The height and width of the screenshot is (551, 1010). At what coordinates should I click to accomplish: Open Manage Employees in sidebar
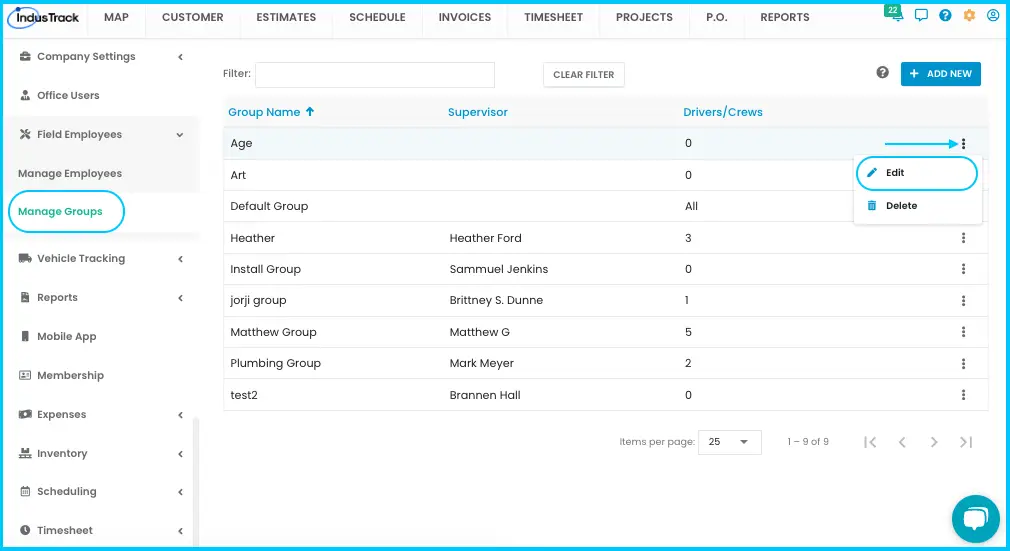tap(70, 173)
